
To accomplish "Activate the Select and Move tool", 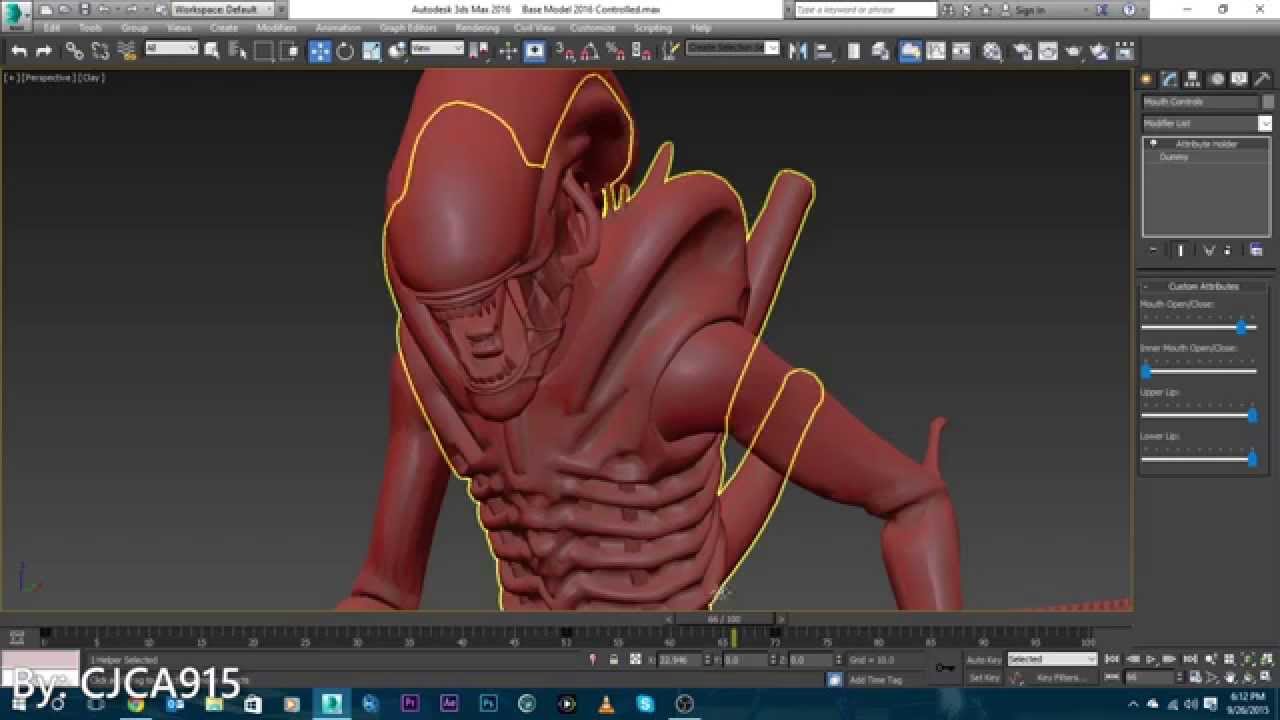I will pos(320,51).
